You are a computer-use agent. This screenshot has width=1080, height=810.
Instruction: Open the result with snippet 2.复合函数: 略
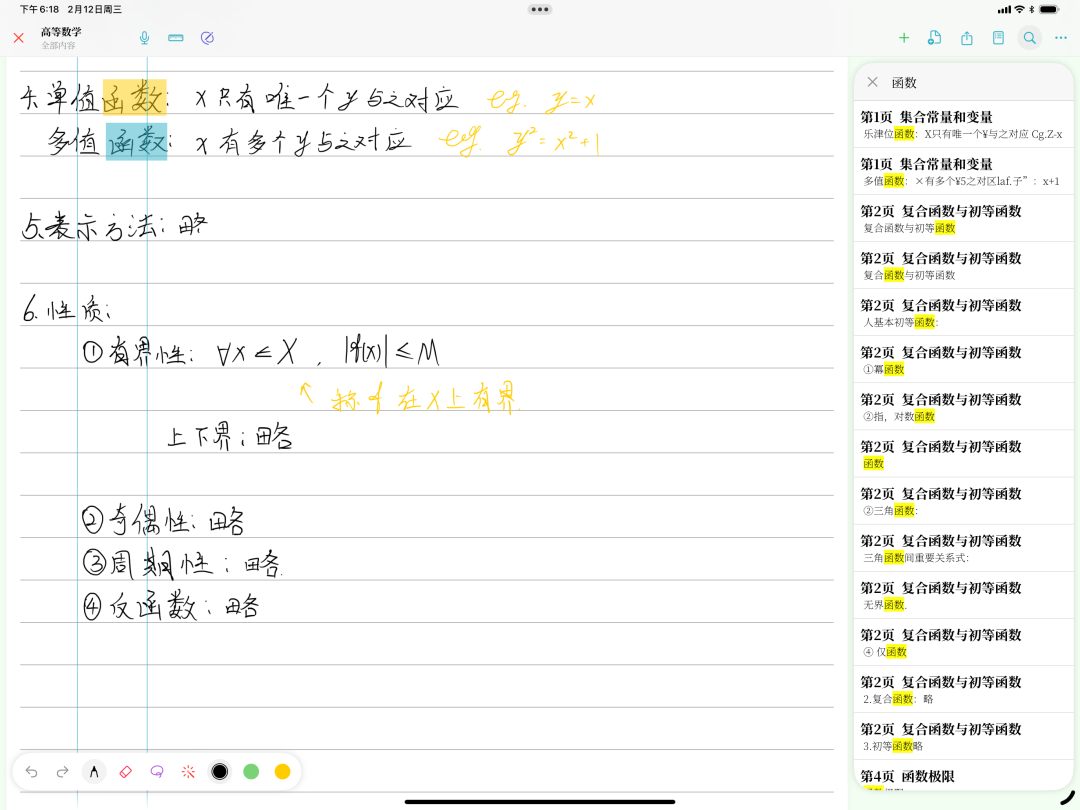[x=964, y=689]
